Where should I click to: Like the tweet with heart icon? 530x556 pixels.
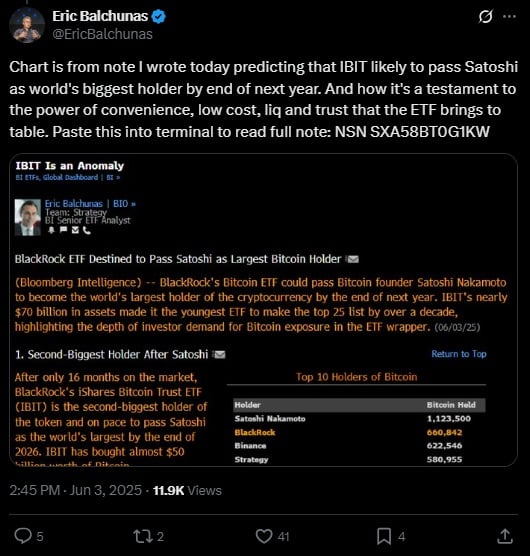pyautogui.click(x=264, y=536)
